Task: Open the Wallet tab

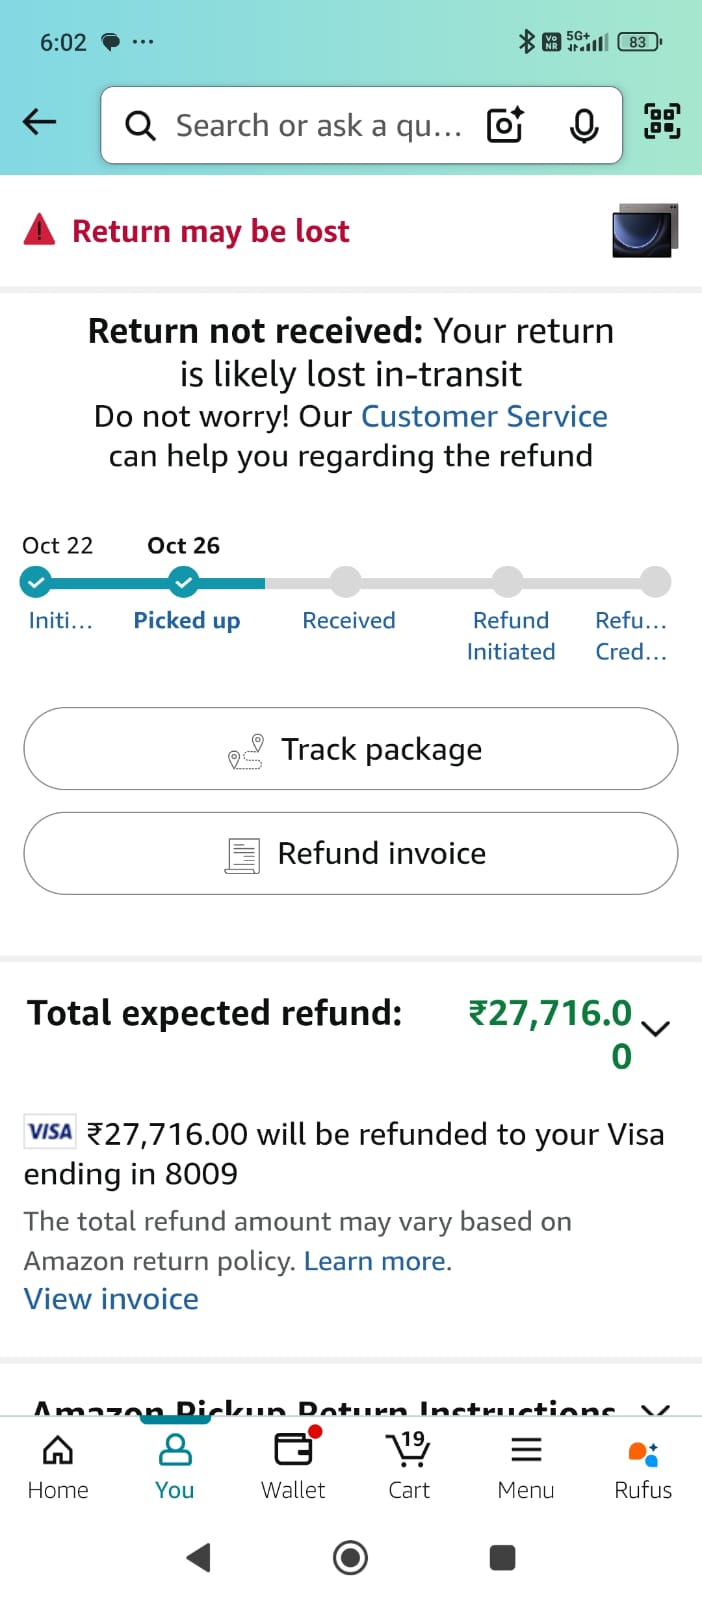Action: [293, 1467]
